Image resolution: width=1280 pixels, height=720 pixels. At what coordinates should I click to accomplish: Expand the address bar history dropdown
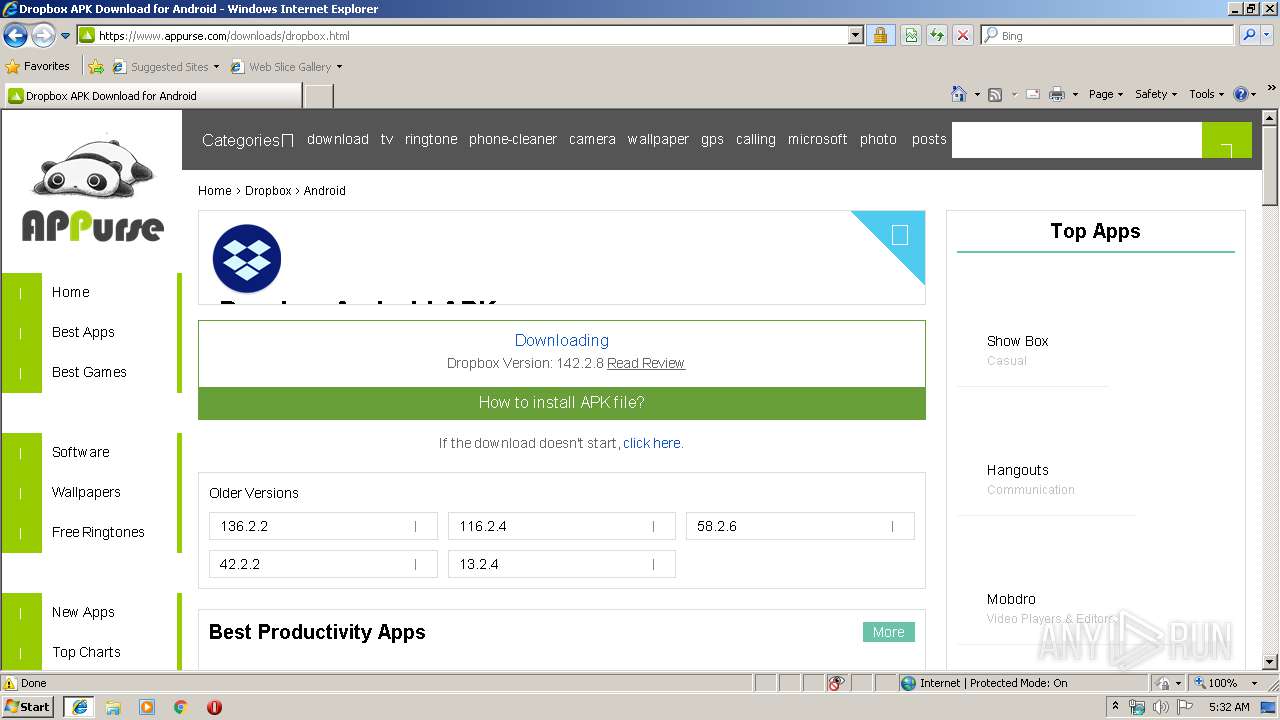pos(856,35)
